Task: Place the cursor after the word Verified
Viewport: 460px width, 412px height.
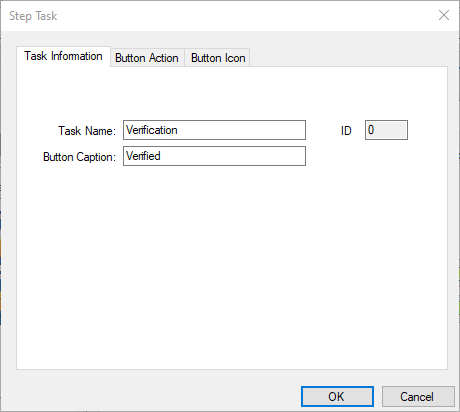Action: coord(161,156)
